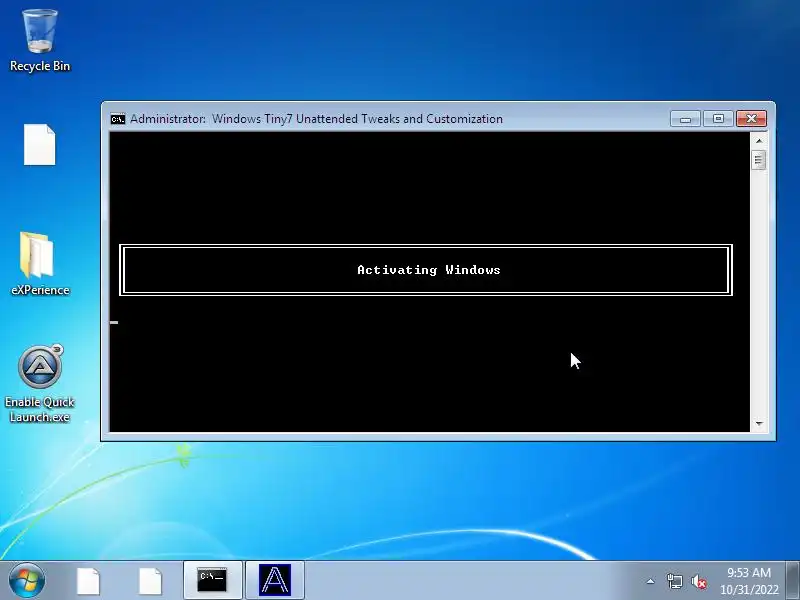The height and width of the screenshot is (600, 800).
Task: Open the Recycle Bin desktop icon
Action: pyautogui.click(x=40, y=41)
